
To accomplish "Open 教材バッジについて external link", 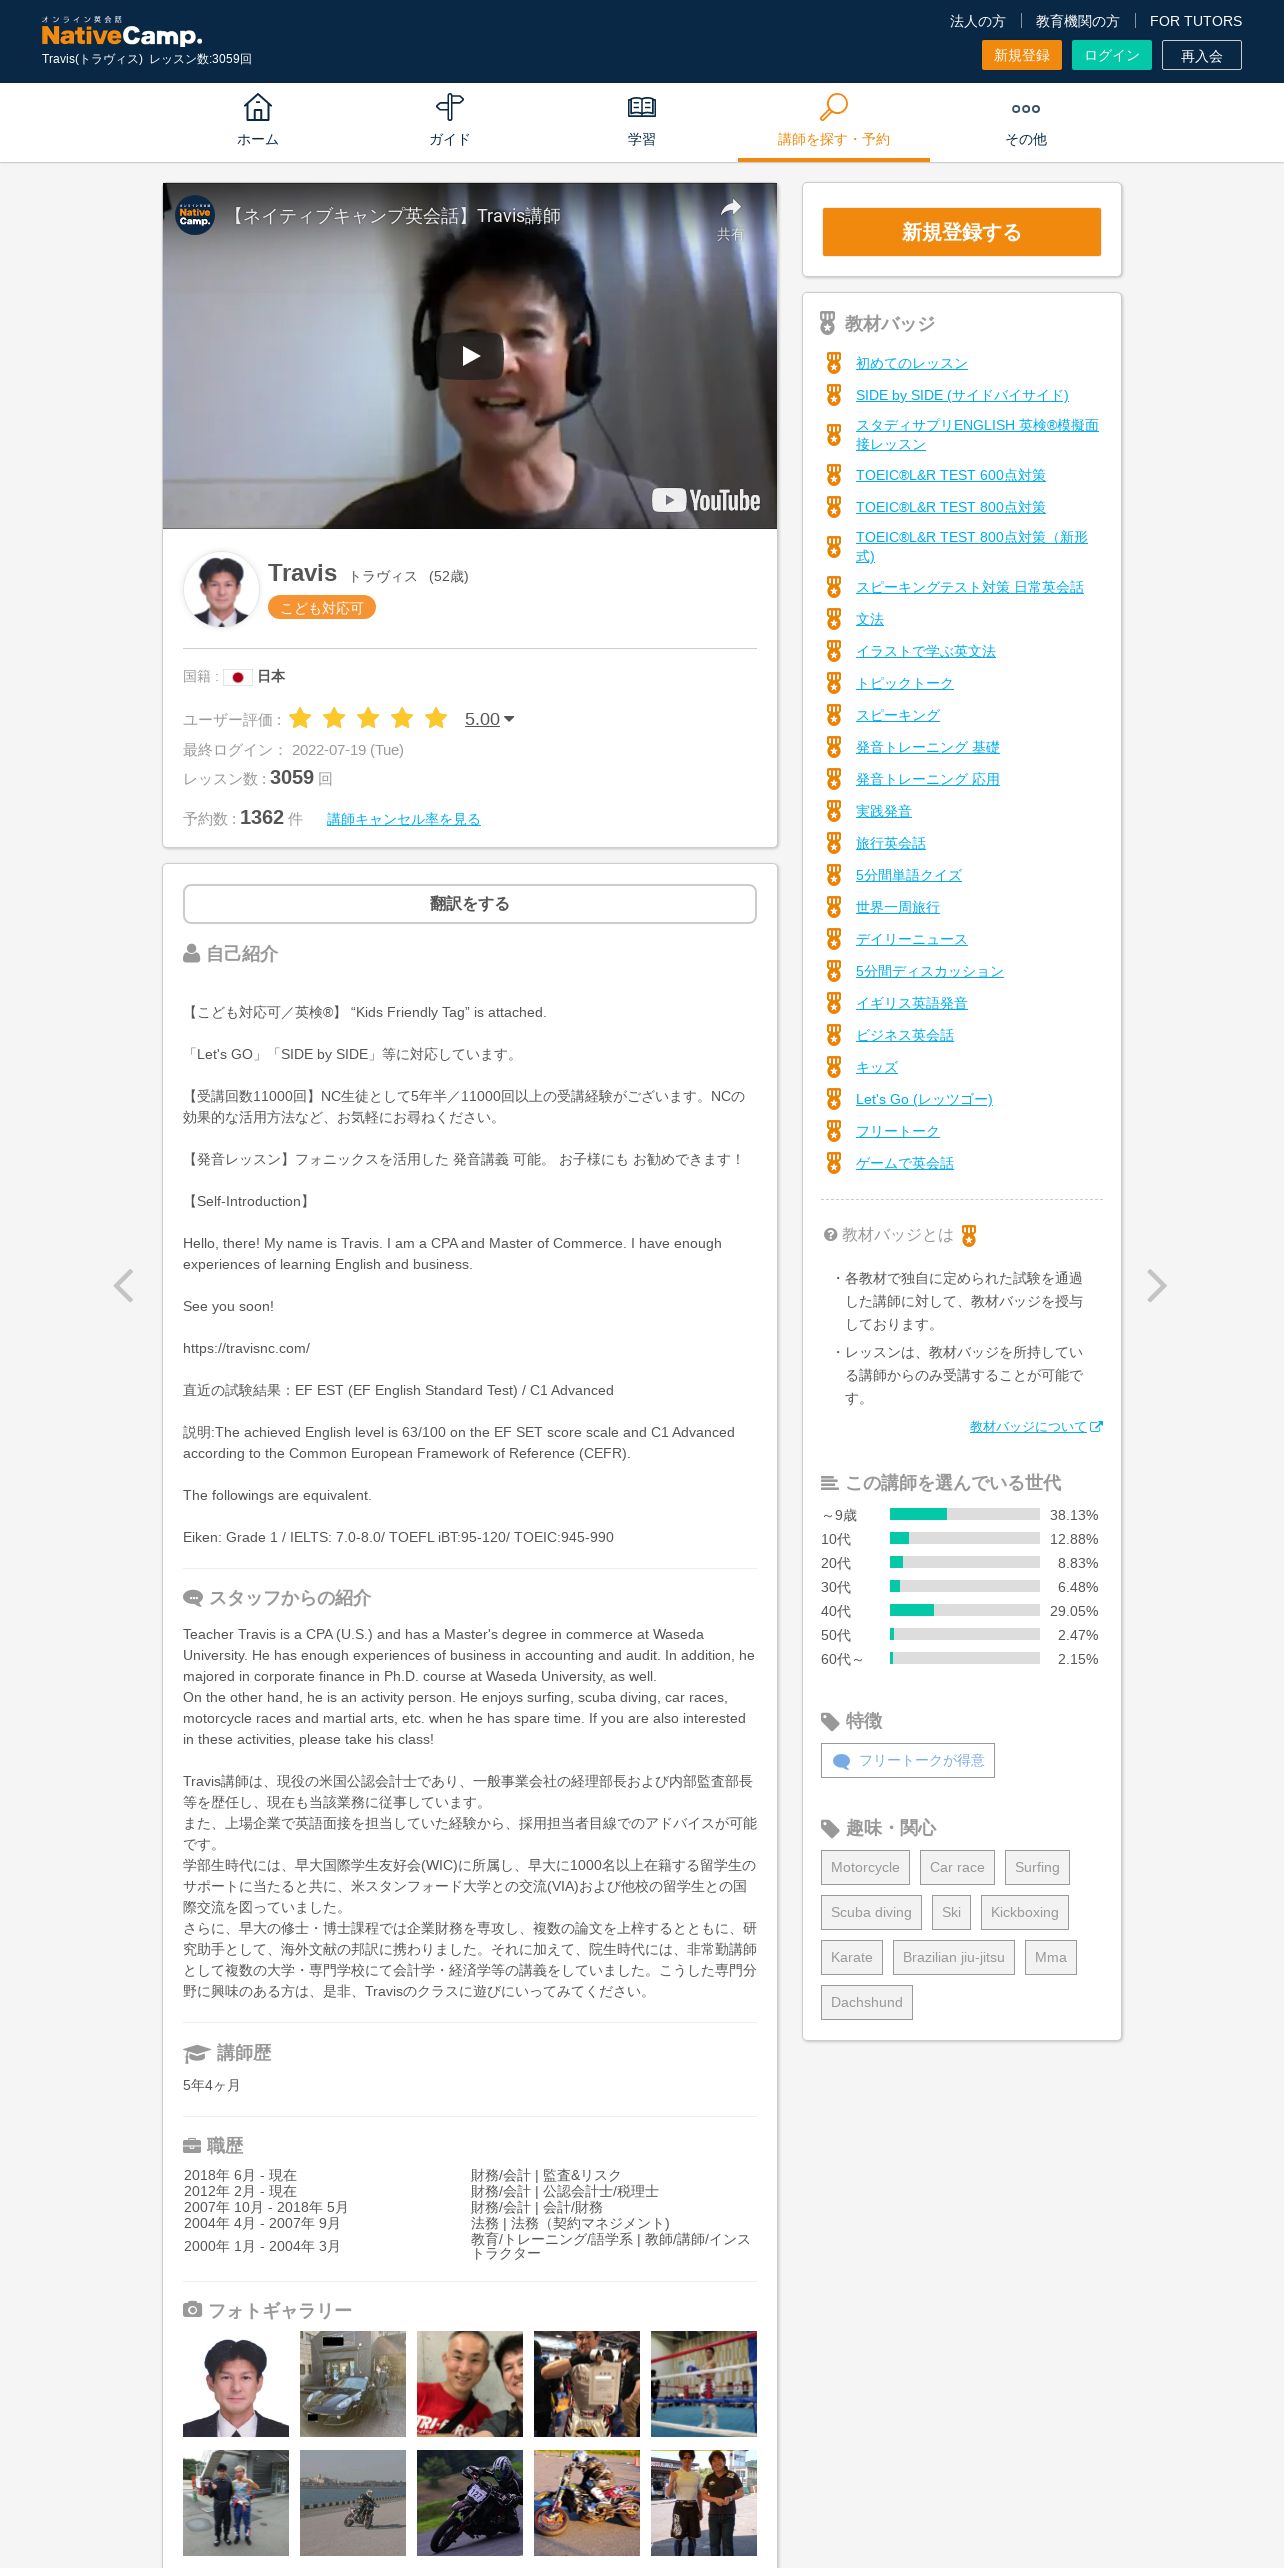I will point(1036,1427).
